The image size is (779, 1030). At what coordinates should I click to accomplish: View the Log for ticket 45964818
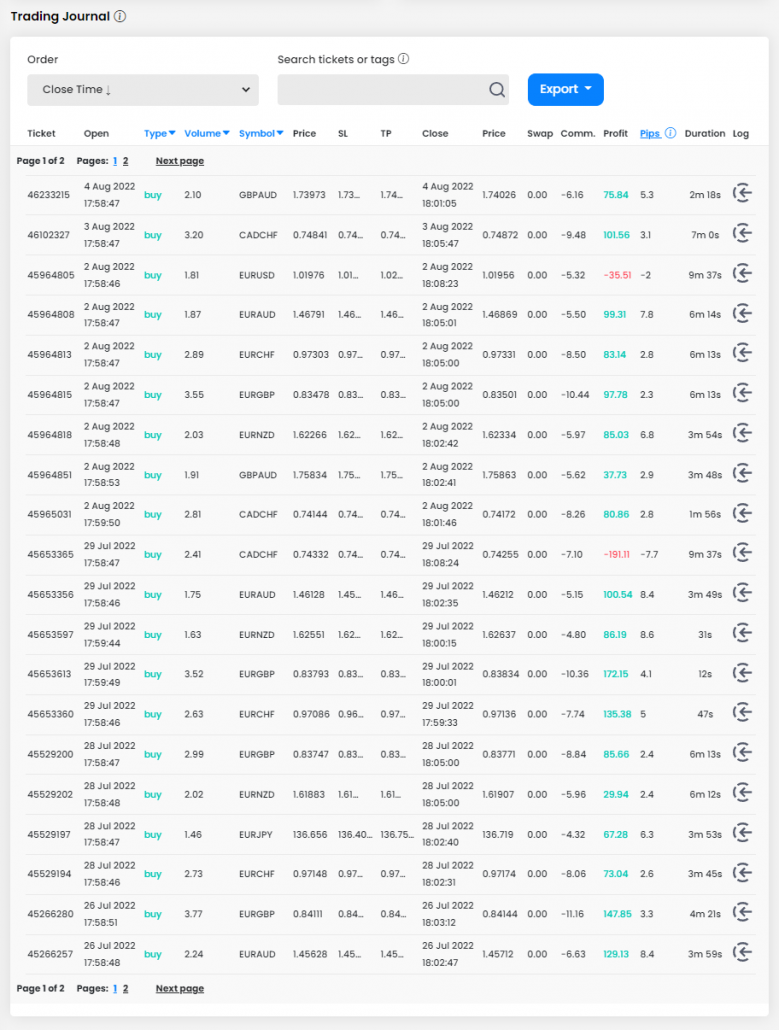point(741,432)
